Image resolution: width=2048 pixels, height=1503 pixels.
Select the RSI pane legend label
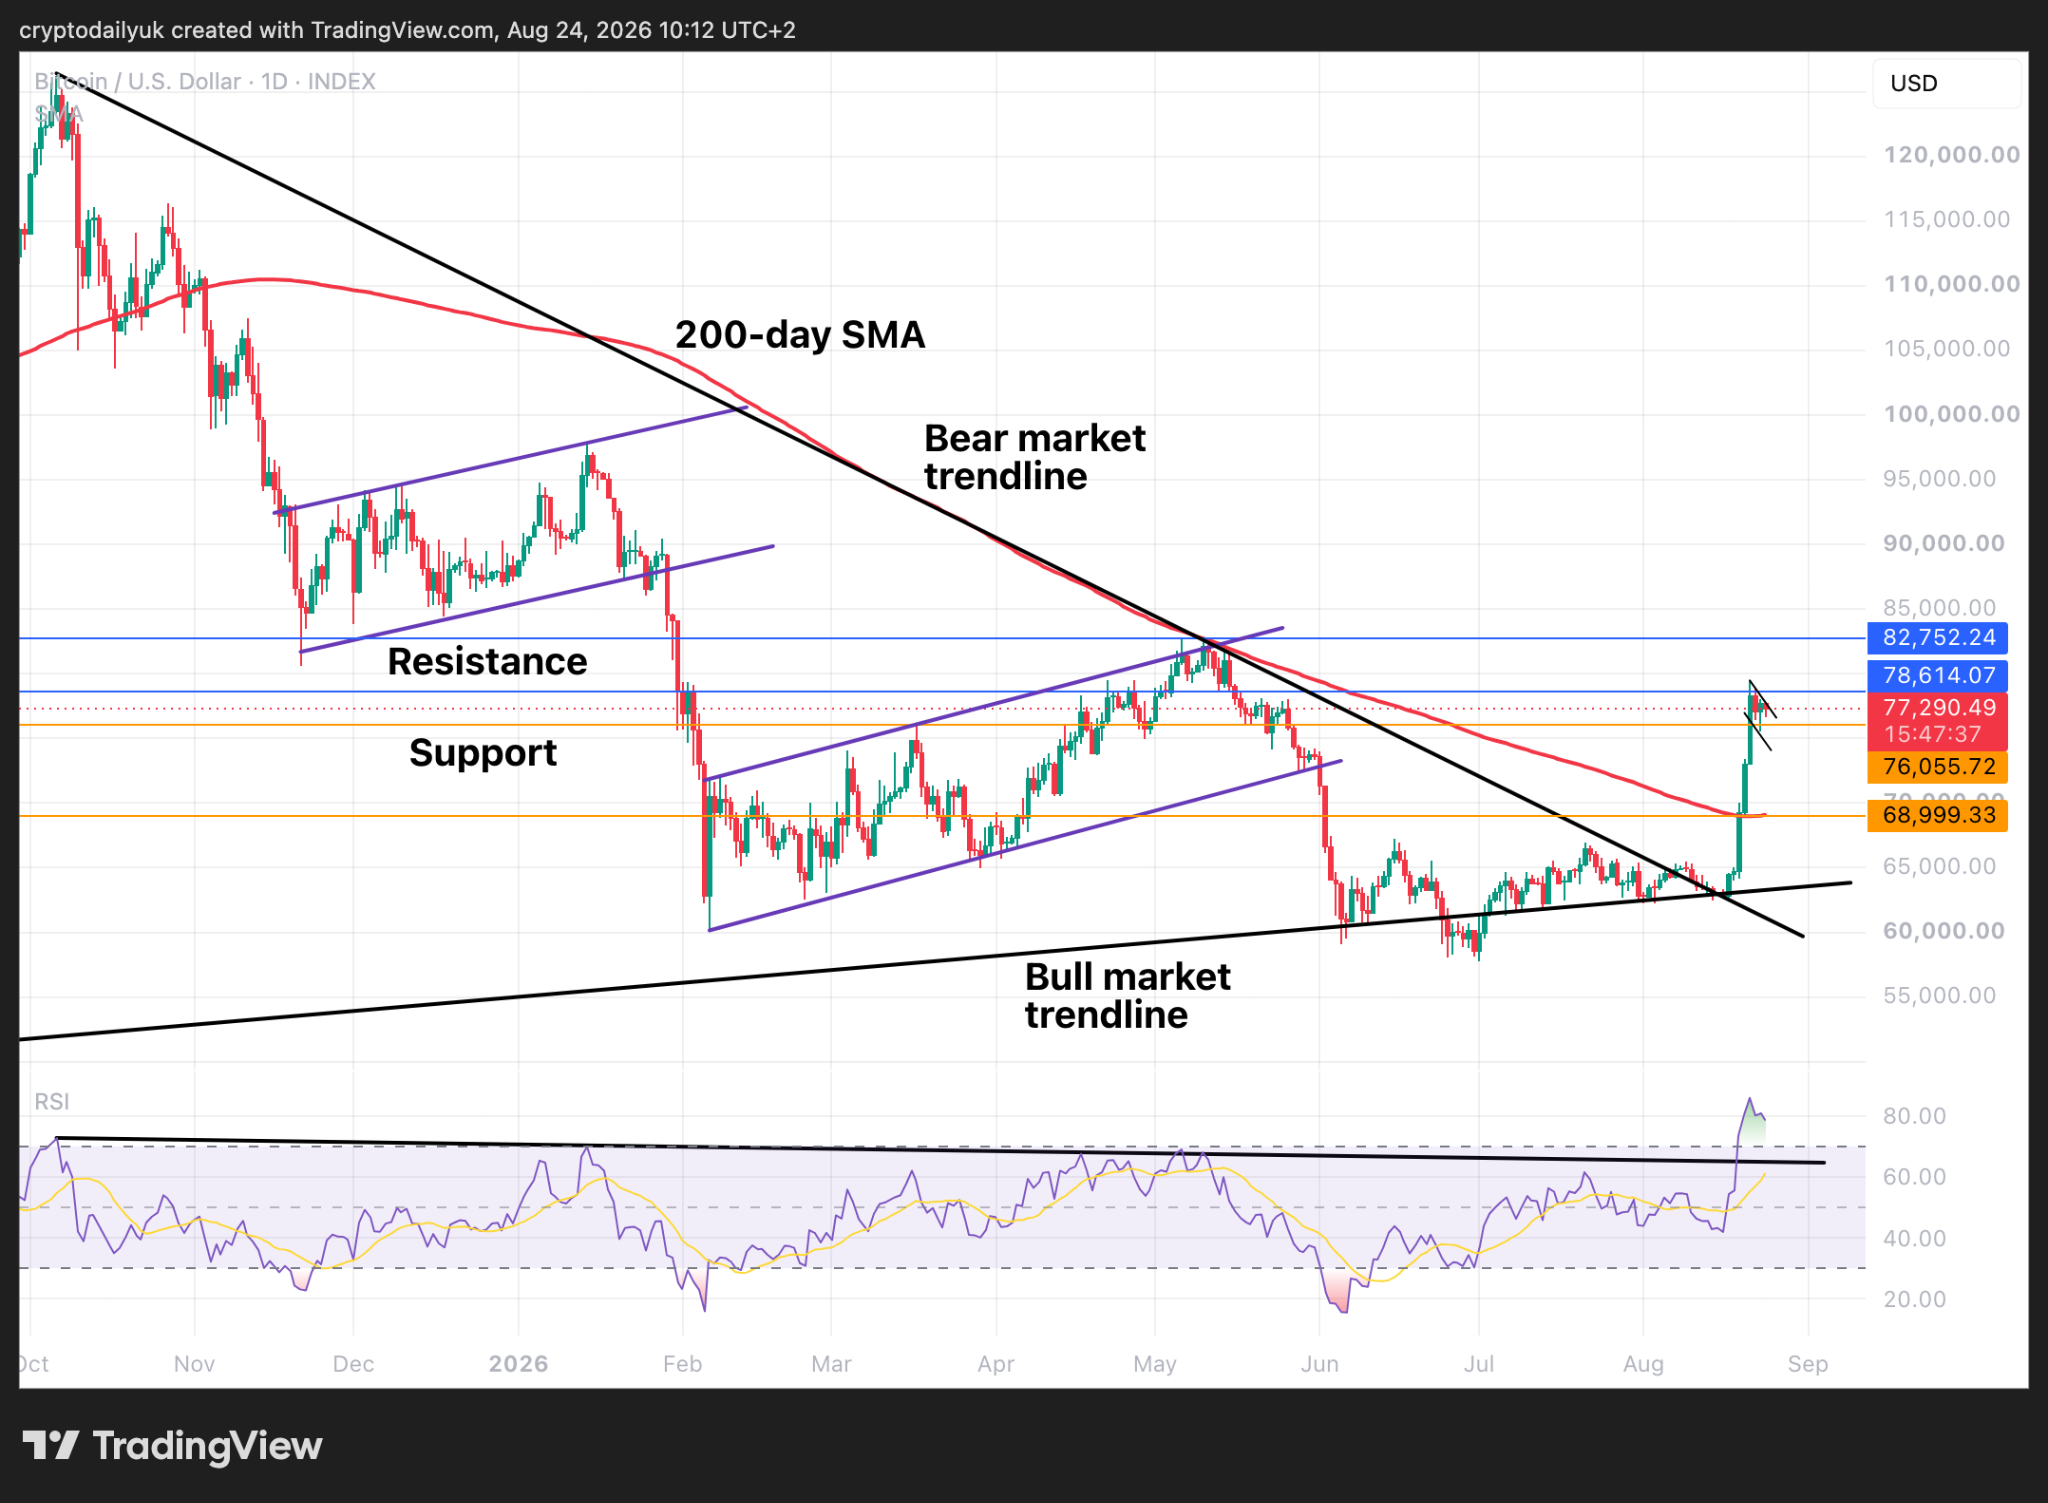[52, 1101]
